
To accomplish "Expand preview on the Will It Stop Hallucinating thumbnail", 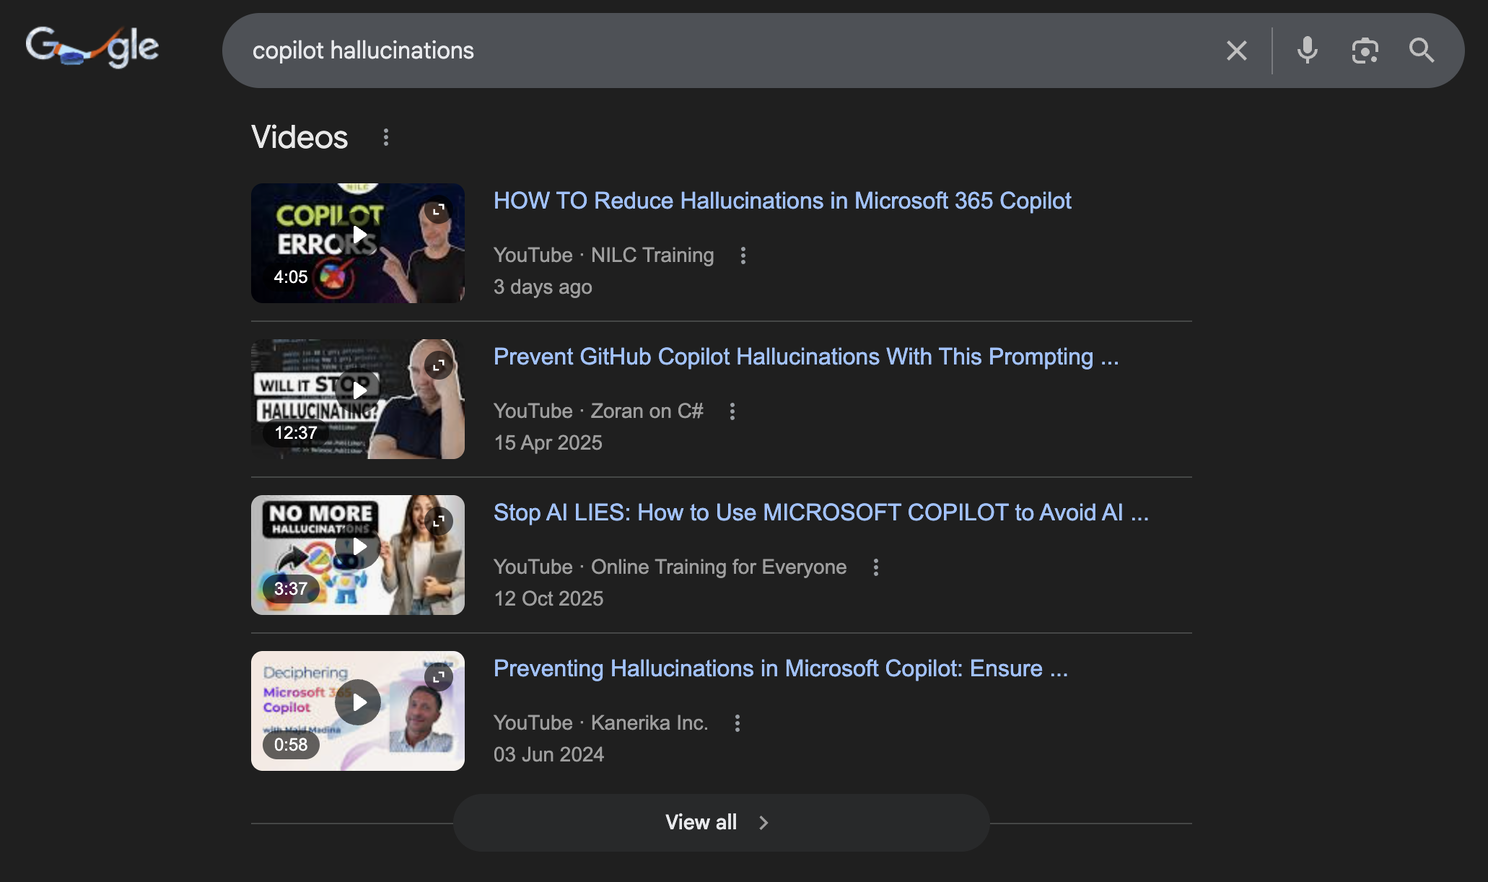I will click(438, 365).
